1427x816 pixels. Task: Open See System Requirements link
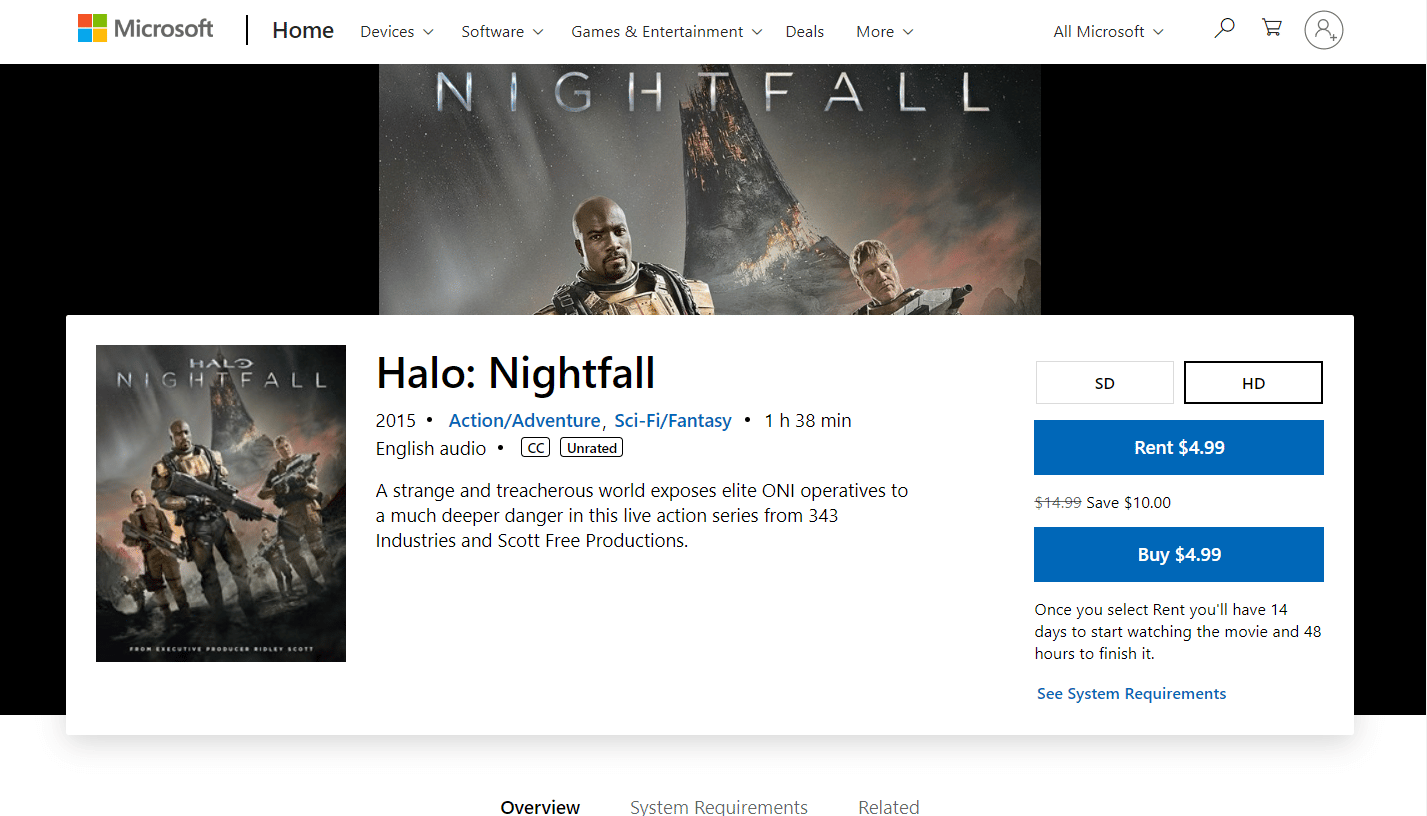point(1131,693)
